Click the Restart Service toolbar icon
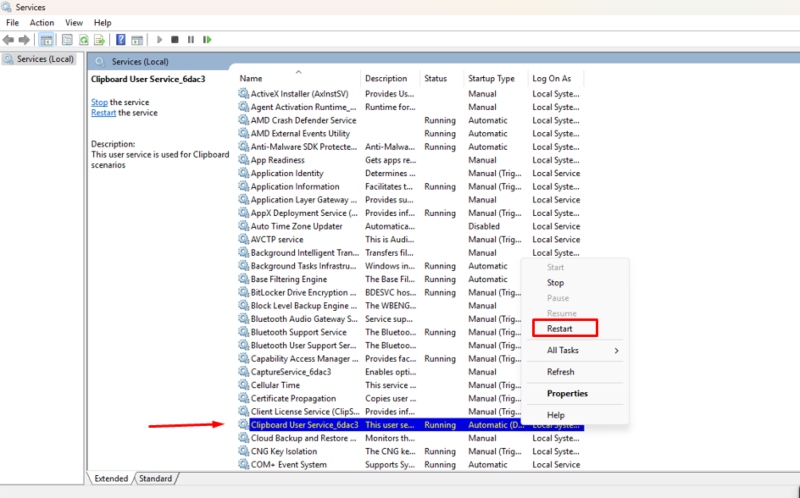This screenshot has height=498, width=800. coord(207,40)
